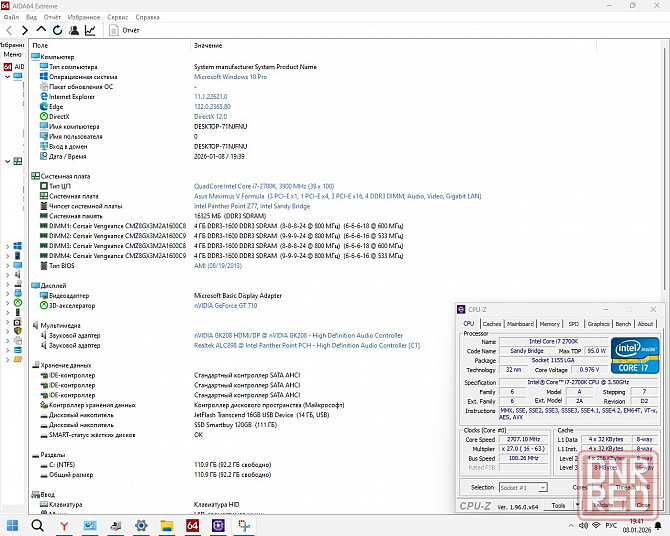Click the AIDA64 back navigation arrow
This screenshot has width=670, height=536.
10,31
